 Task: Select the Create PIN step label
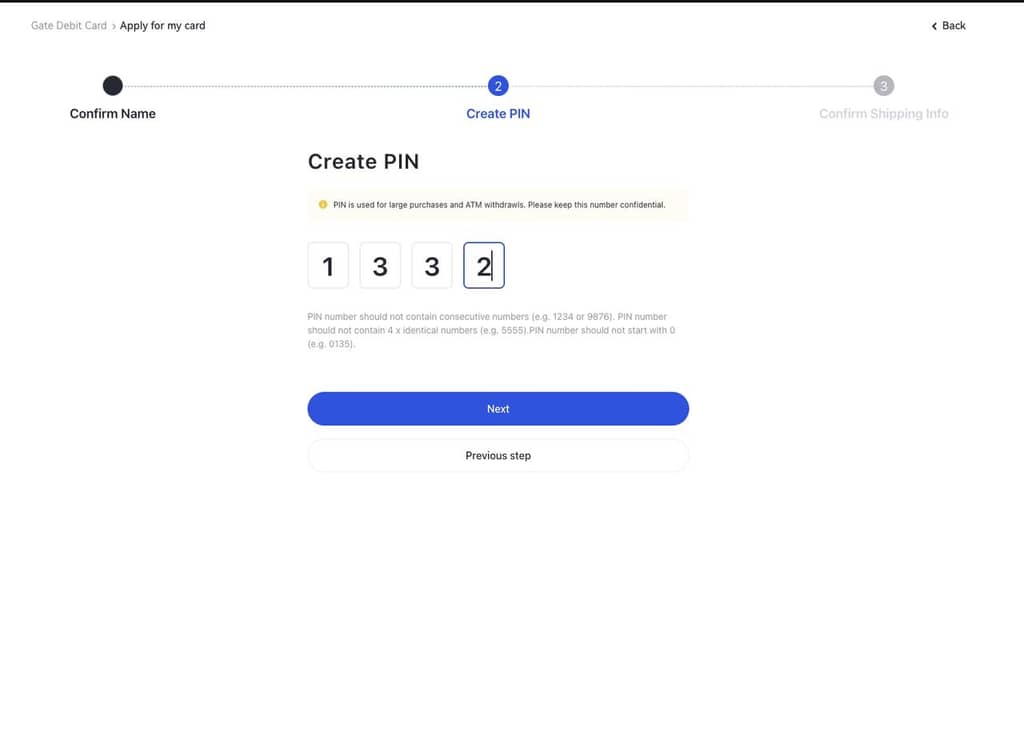[498, 114]
